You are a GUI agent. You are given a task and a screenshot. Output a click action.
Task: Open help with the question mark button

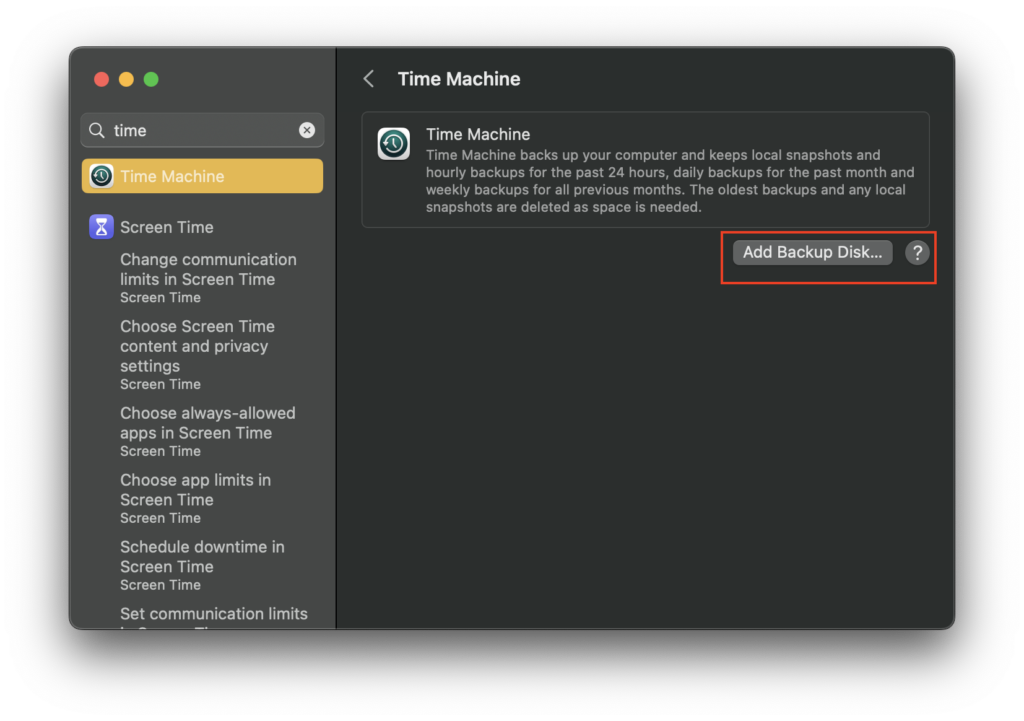(917, 253)
